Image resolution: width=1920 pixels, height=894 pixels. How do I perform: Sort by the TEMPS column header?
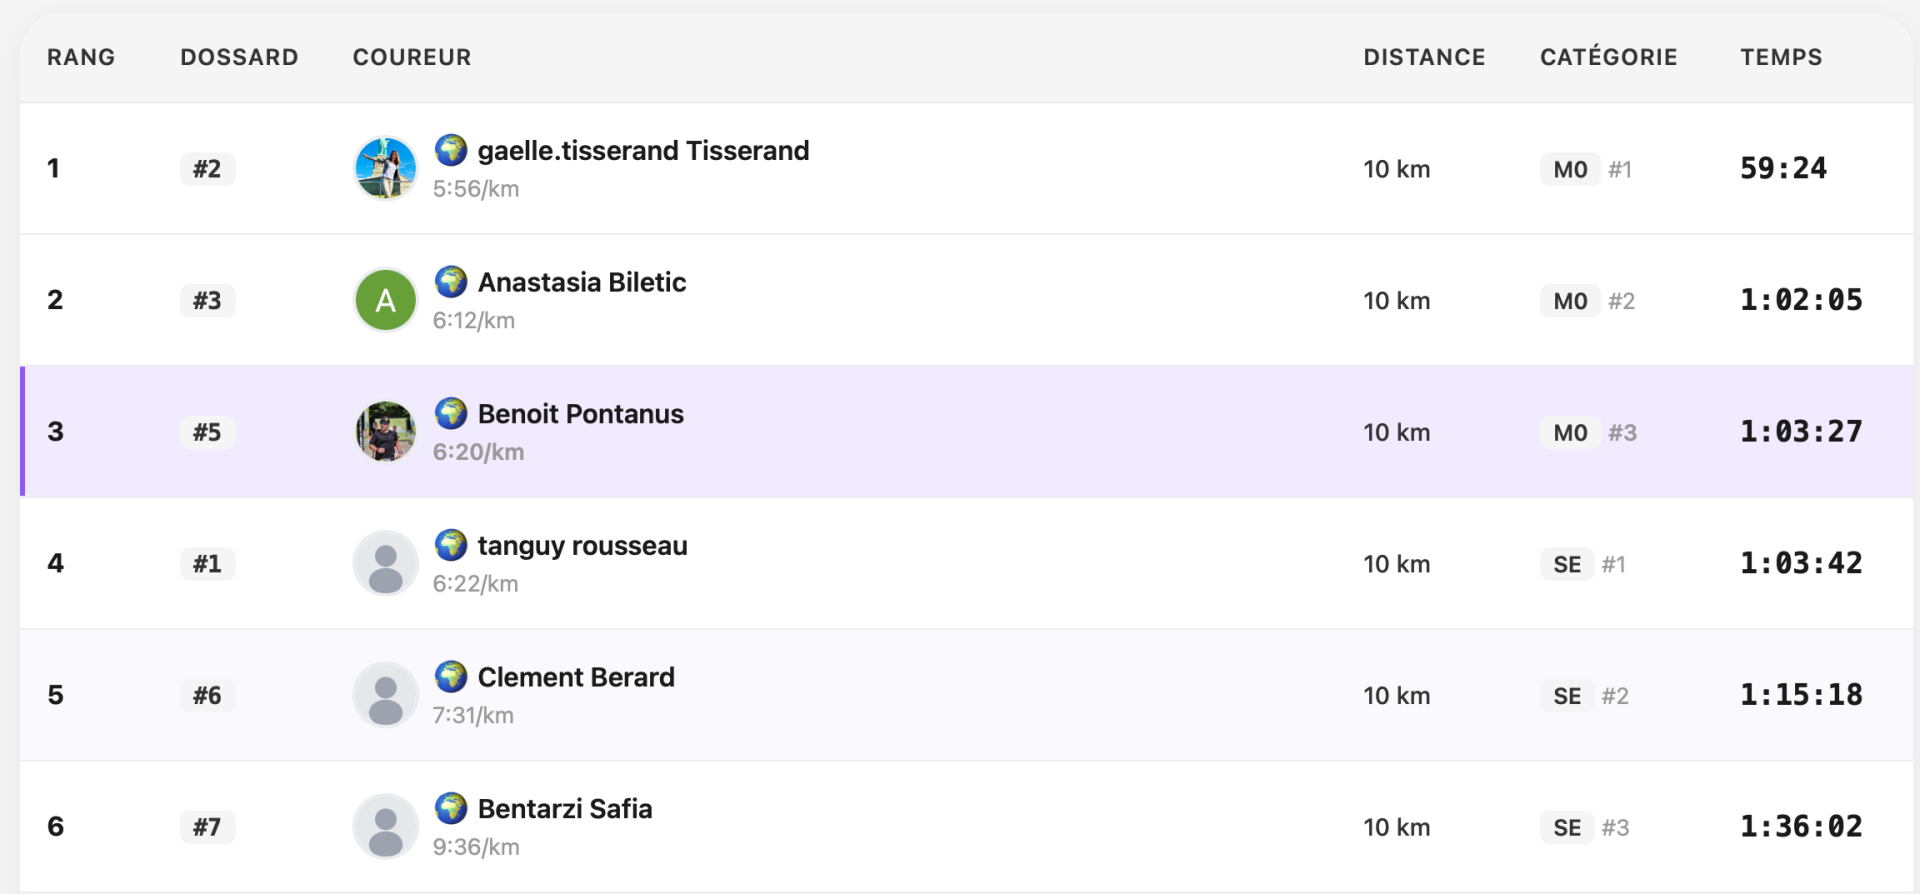tap(1781, 57)
